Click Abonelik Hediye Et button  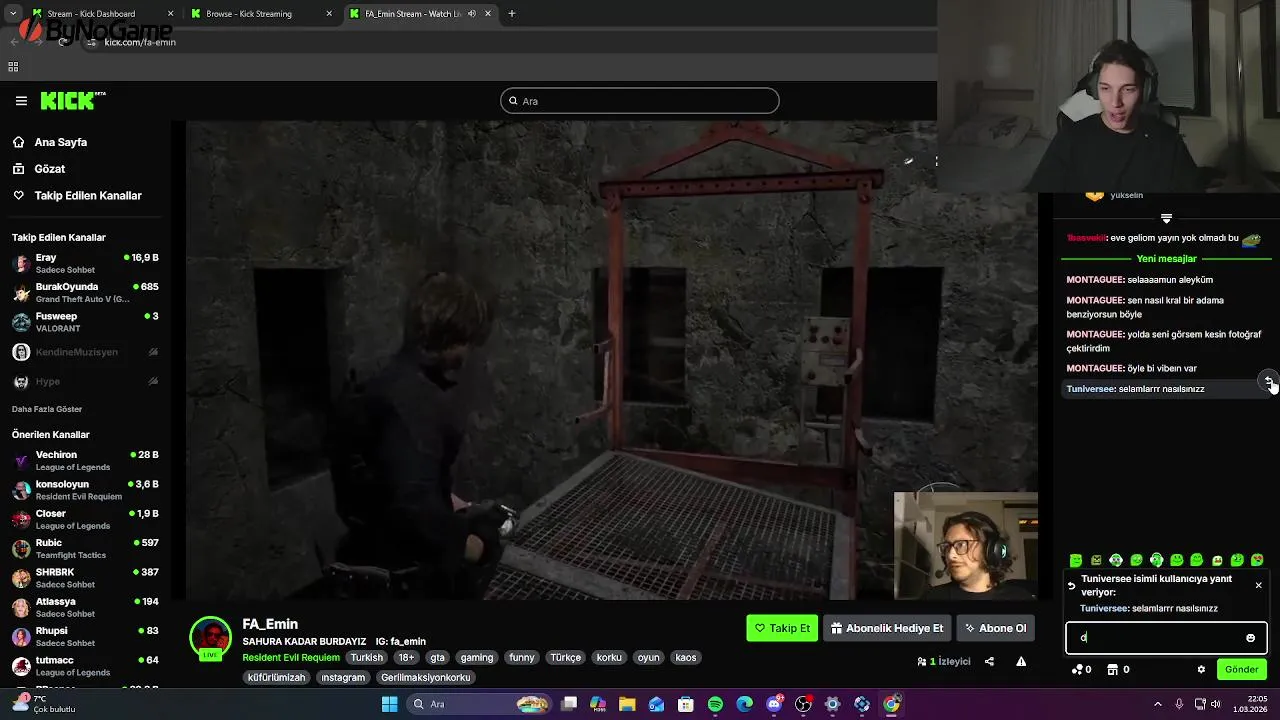pyautogui.click(x=887, y=628)
